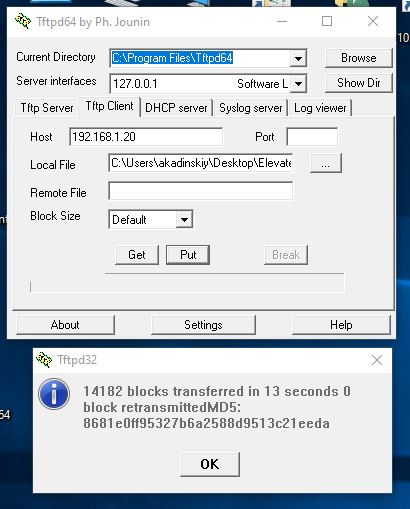The width and height of the screenshot is (410, 509).
Task: Click the blue information icon in dialog
Action: 54,394
